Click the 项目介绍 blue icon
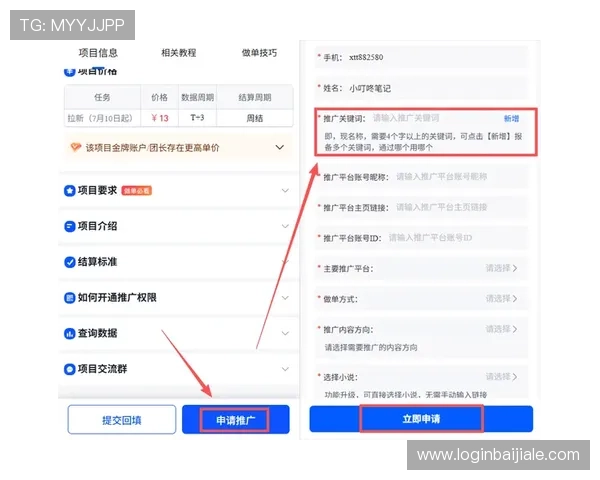Image resolution: width=600 pixels, height=480 pixels. [69, 226]
